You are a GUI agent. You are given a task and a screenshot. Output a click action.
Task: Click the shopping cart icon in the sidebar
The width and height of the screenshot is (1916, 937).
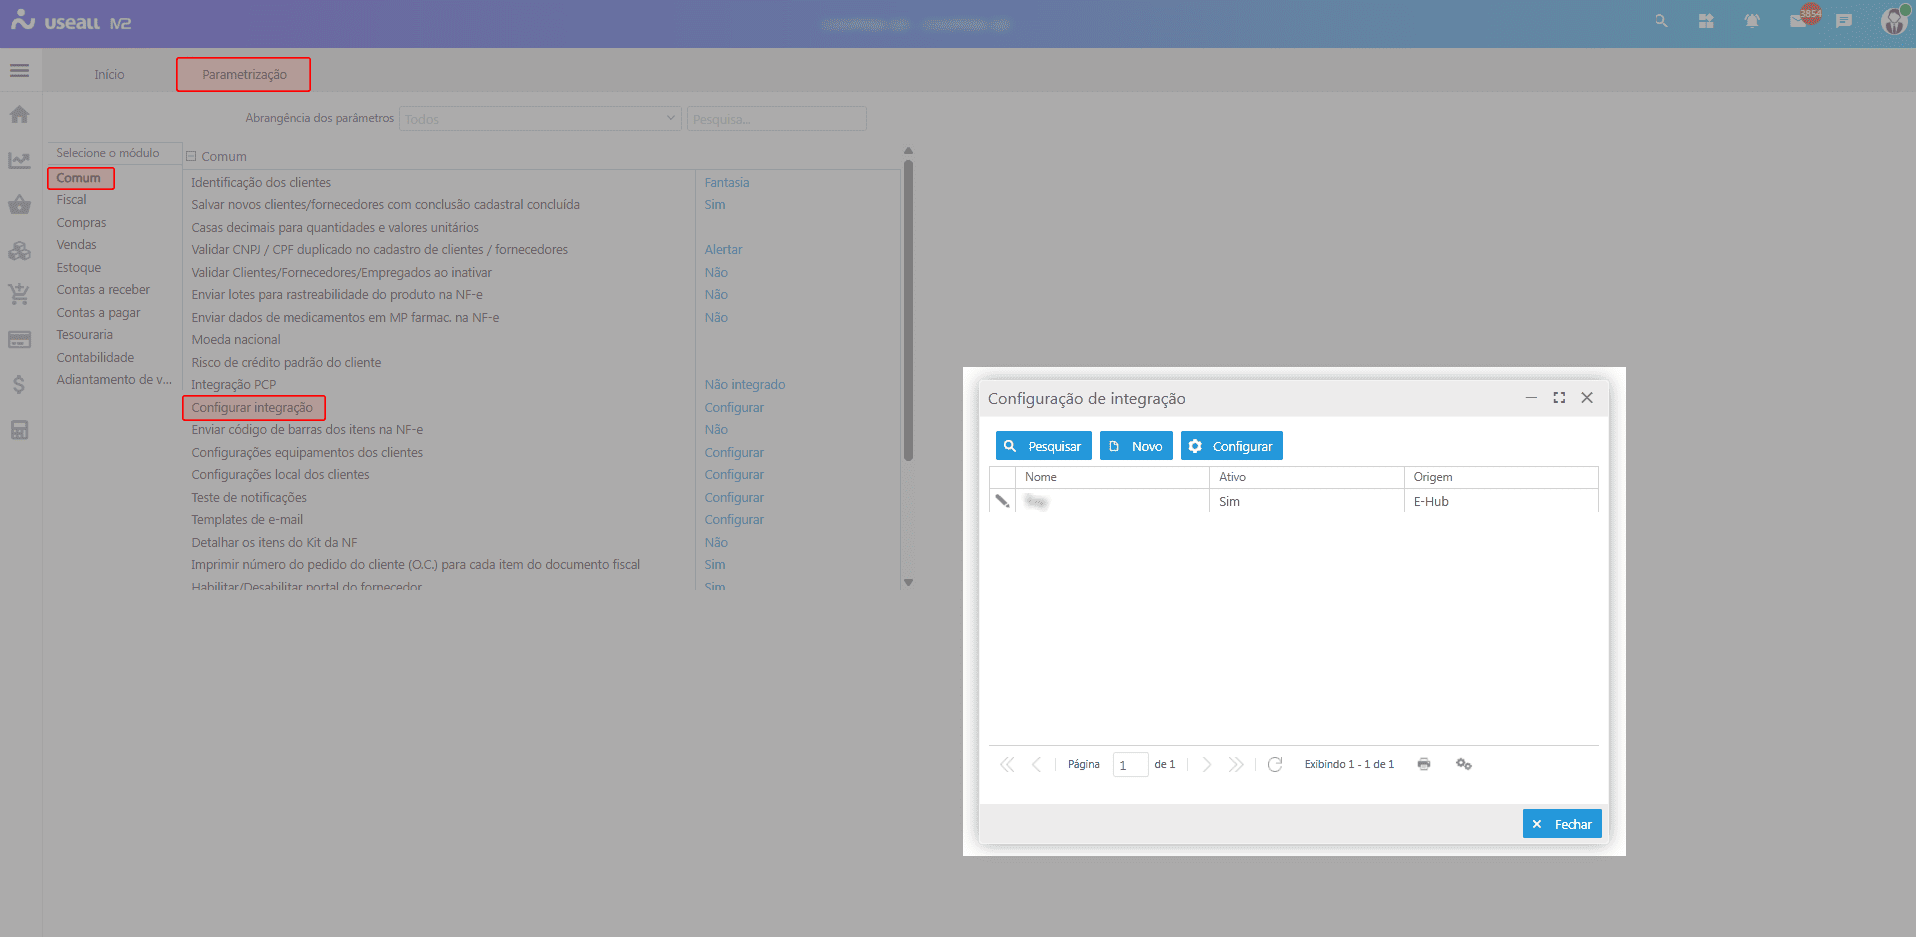pos(19,294)
